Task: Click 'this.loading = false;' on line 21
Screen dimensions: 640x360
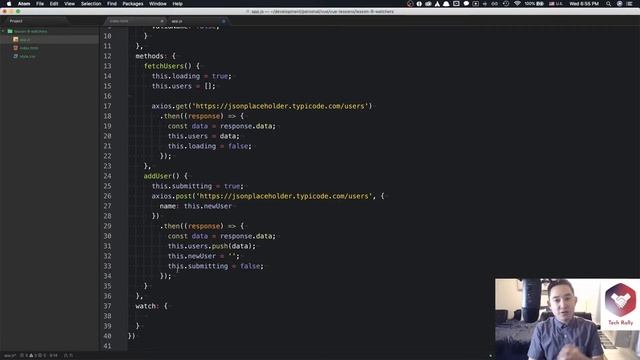Action: point(210,146)
